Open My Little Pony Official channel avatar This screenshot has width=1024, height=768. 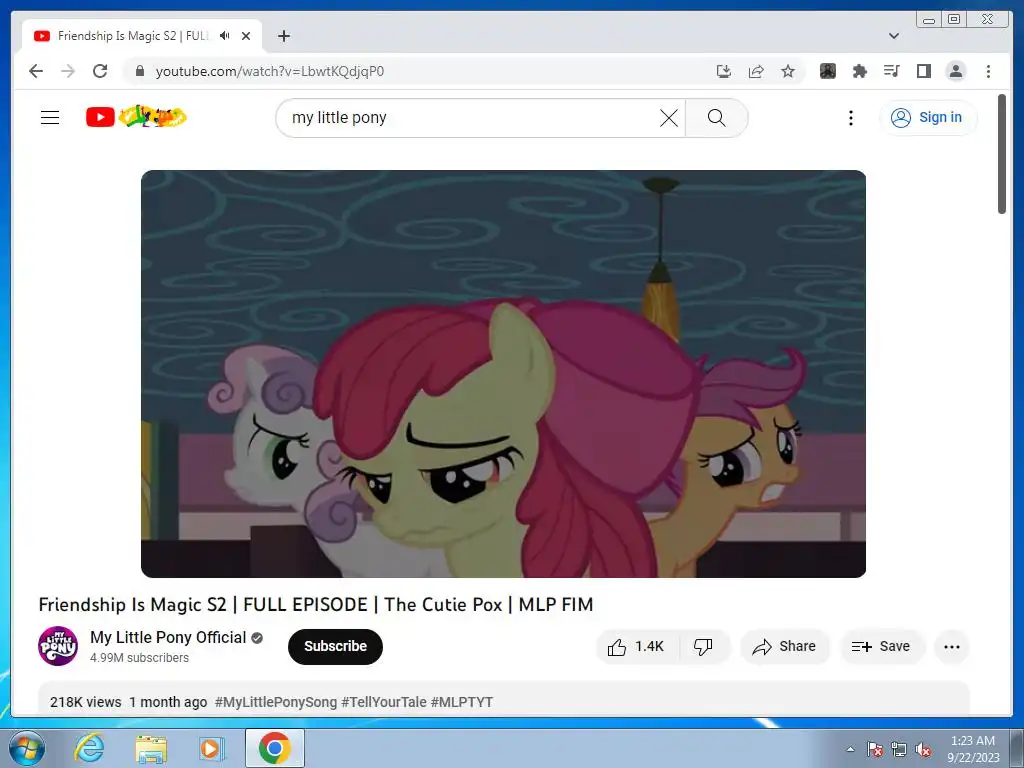coord(58,646)
